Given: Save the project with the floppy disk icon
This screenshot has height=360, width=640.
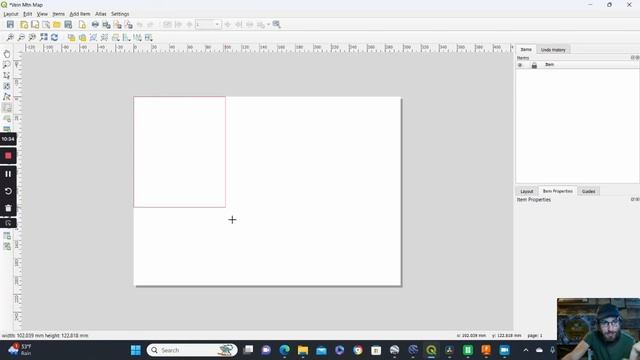Looking at the screenshot, I should pyautogui.click(x=10, y=24).
